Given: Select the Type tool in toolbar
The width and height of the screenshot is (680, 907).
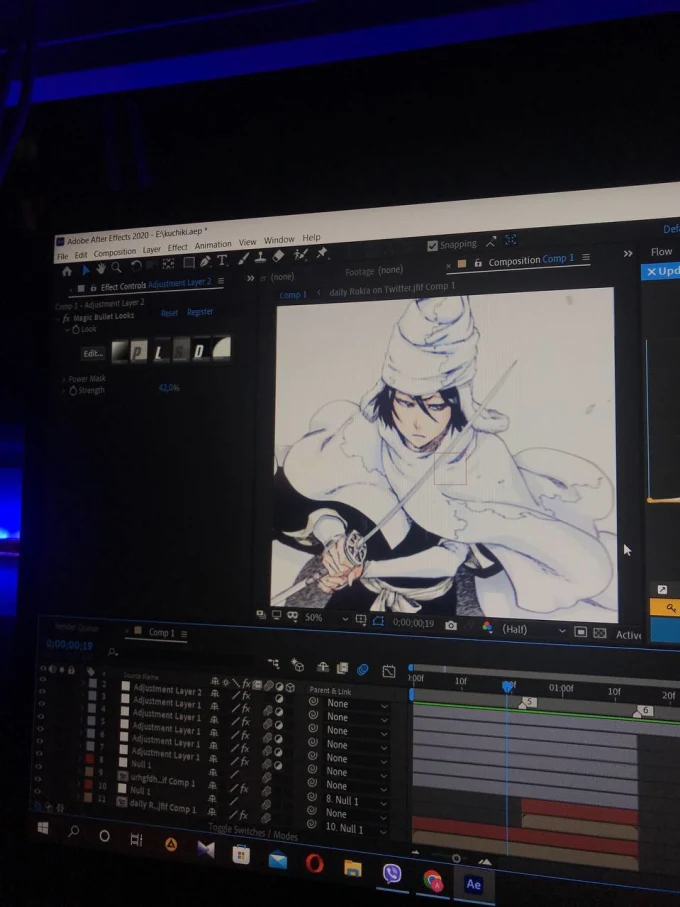Looking at the screenshot, I should coord(222,262).
